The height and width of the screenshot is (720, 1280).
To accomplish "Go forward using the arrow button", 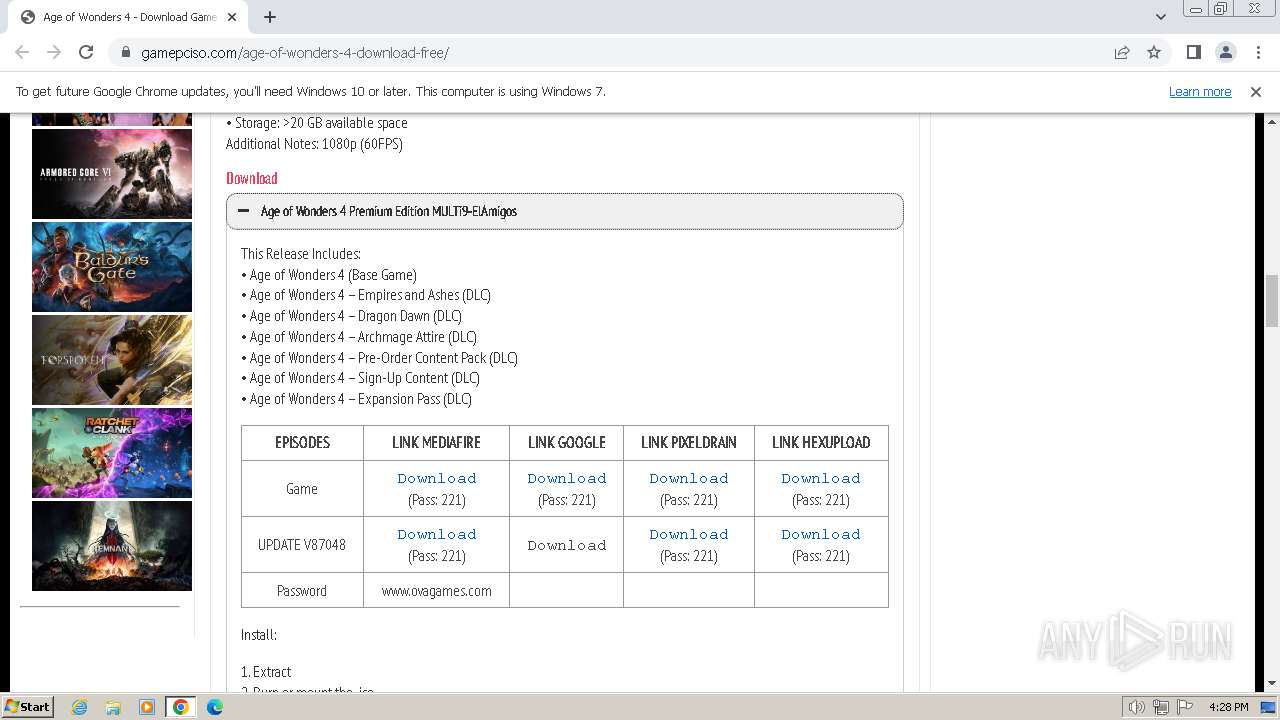I will (x=54, y=52).
